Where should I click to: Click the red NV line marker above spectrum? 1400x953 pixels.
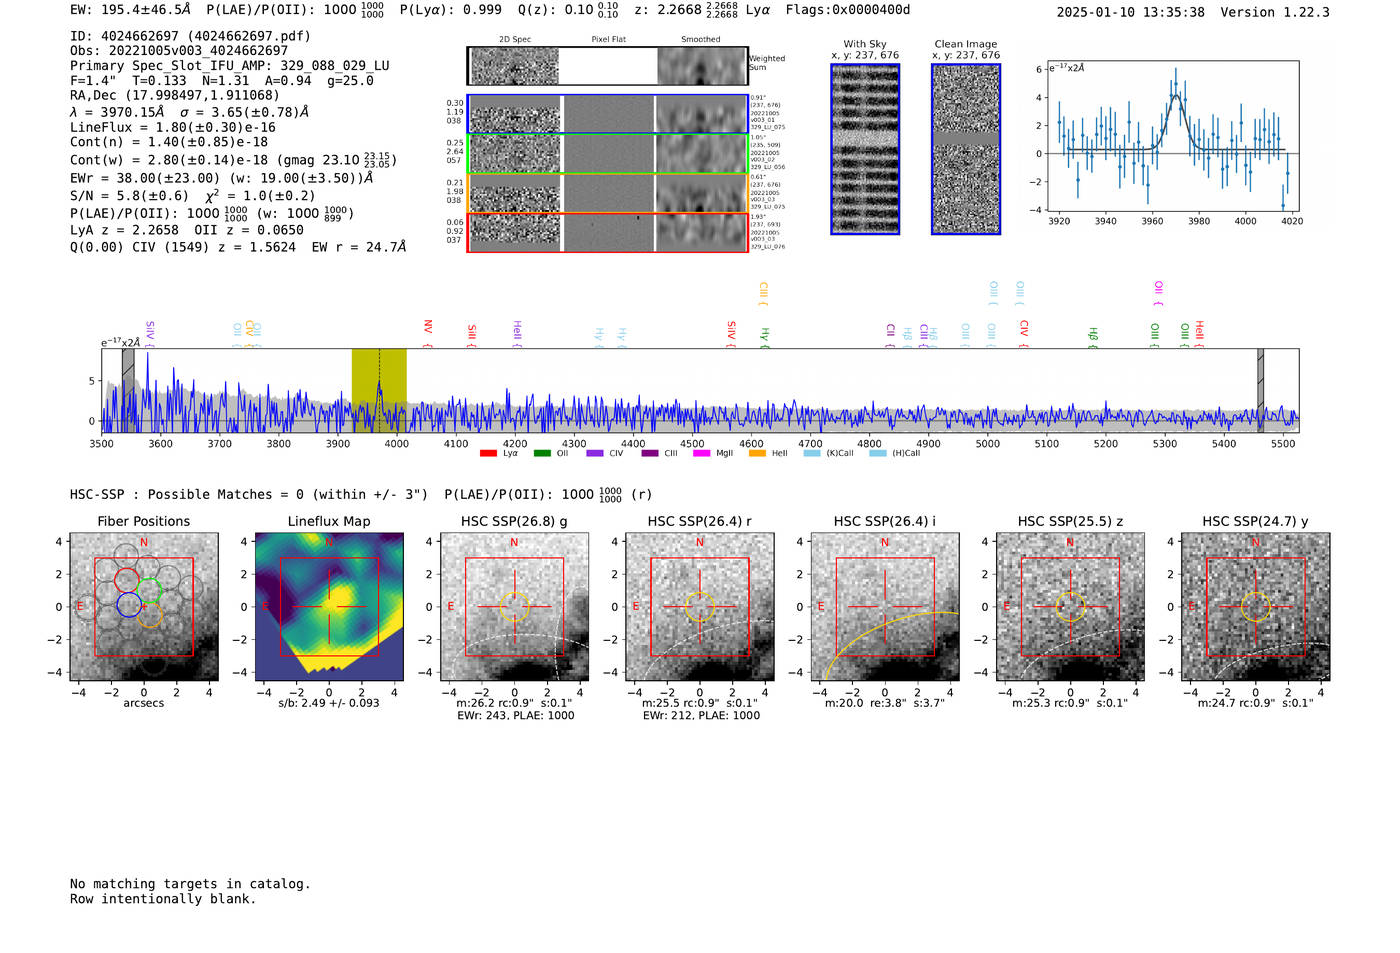tap(428, 332)
